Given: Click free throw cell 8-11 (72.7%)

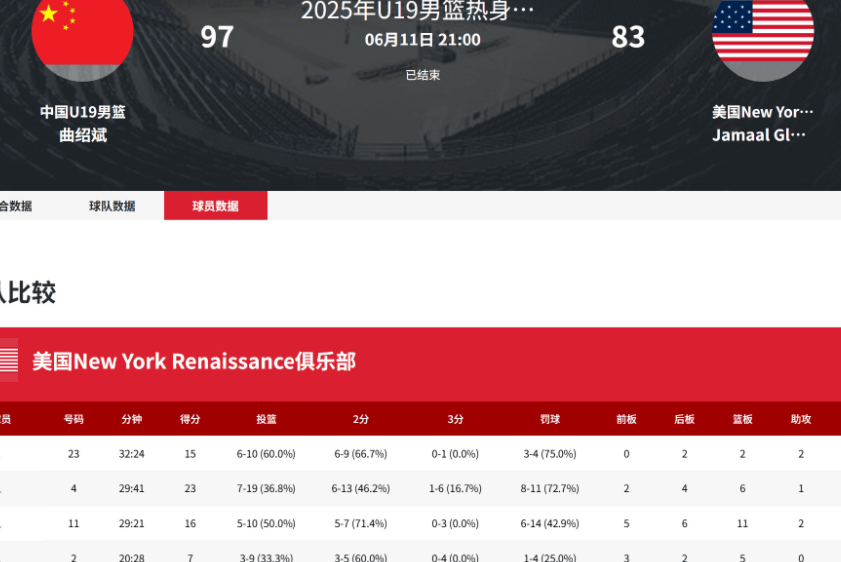Looking at the screenshot, I should 550,489.
